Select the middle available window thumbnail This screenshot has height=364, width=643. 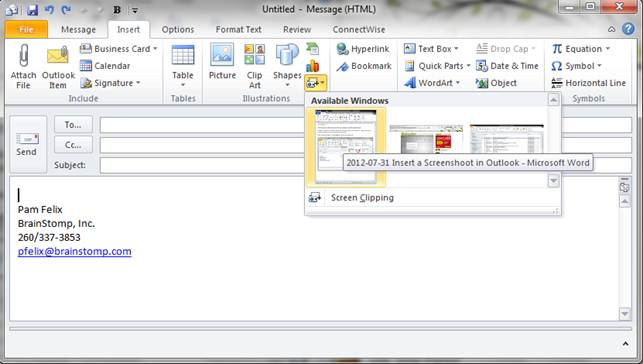(x=426, y=139)
